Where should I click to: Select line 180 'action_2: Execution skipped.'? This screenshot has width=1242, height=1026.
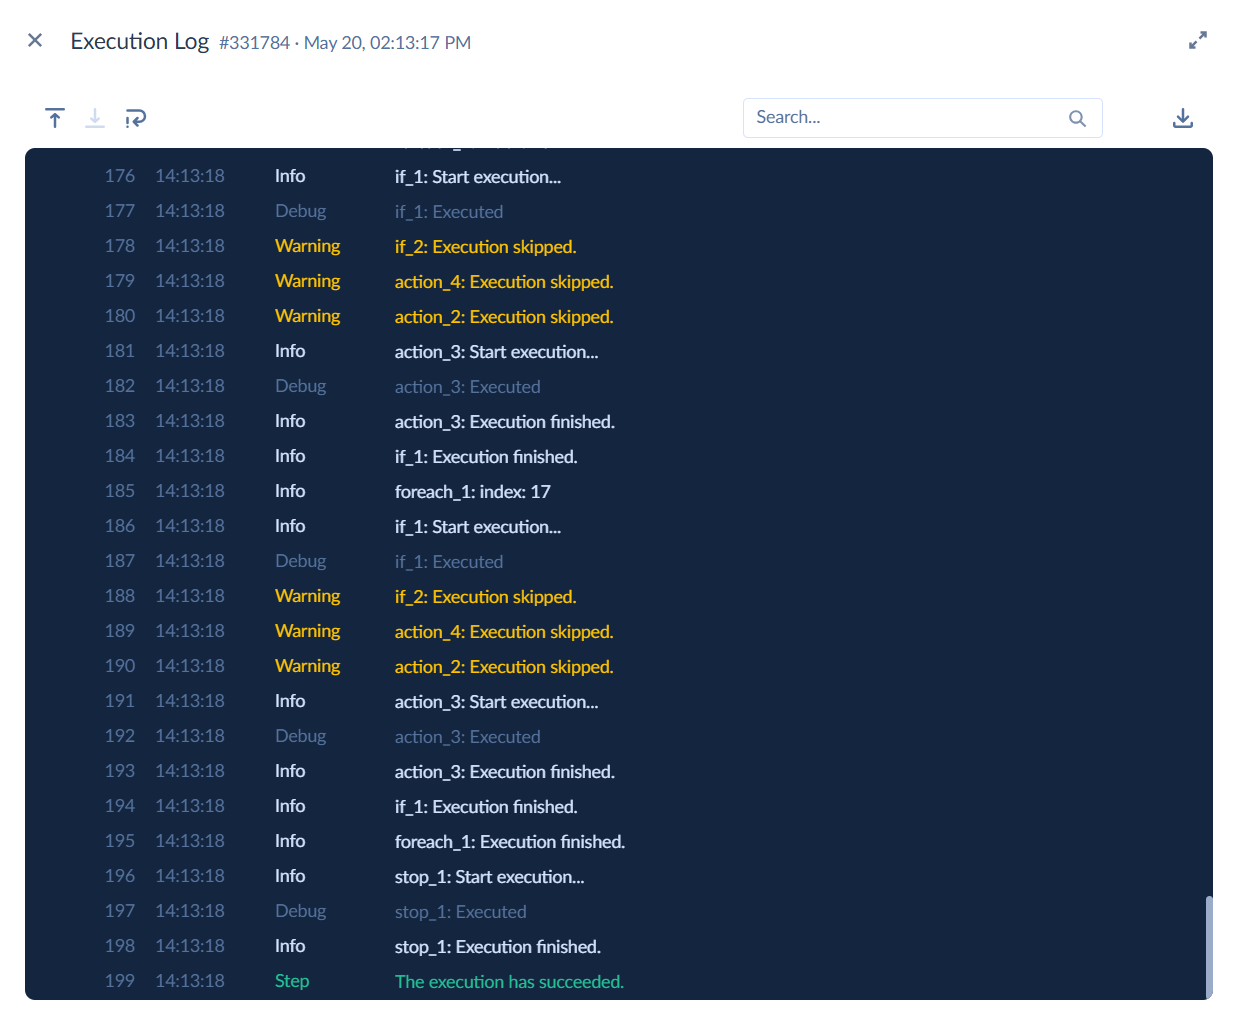pos(504,317)
